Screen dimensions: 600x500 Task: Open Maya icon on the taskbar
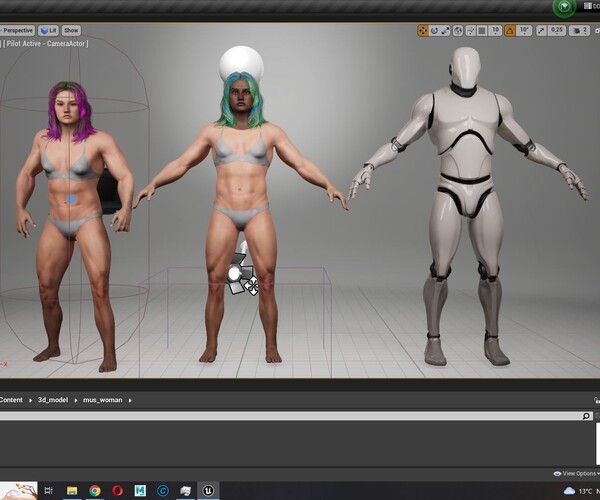tap(140, 490)
